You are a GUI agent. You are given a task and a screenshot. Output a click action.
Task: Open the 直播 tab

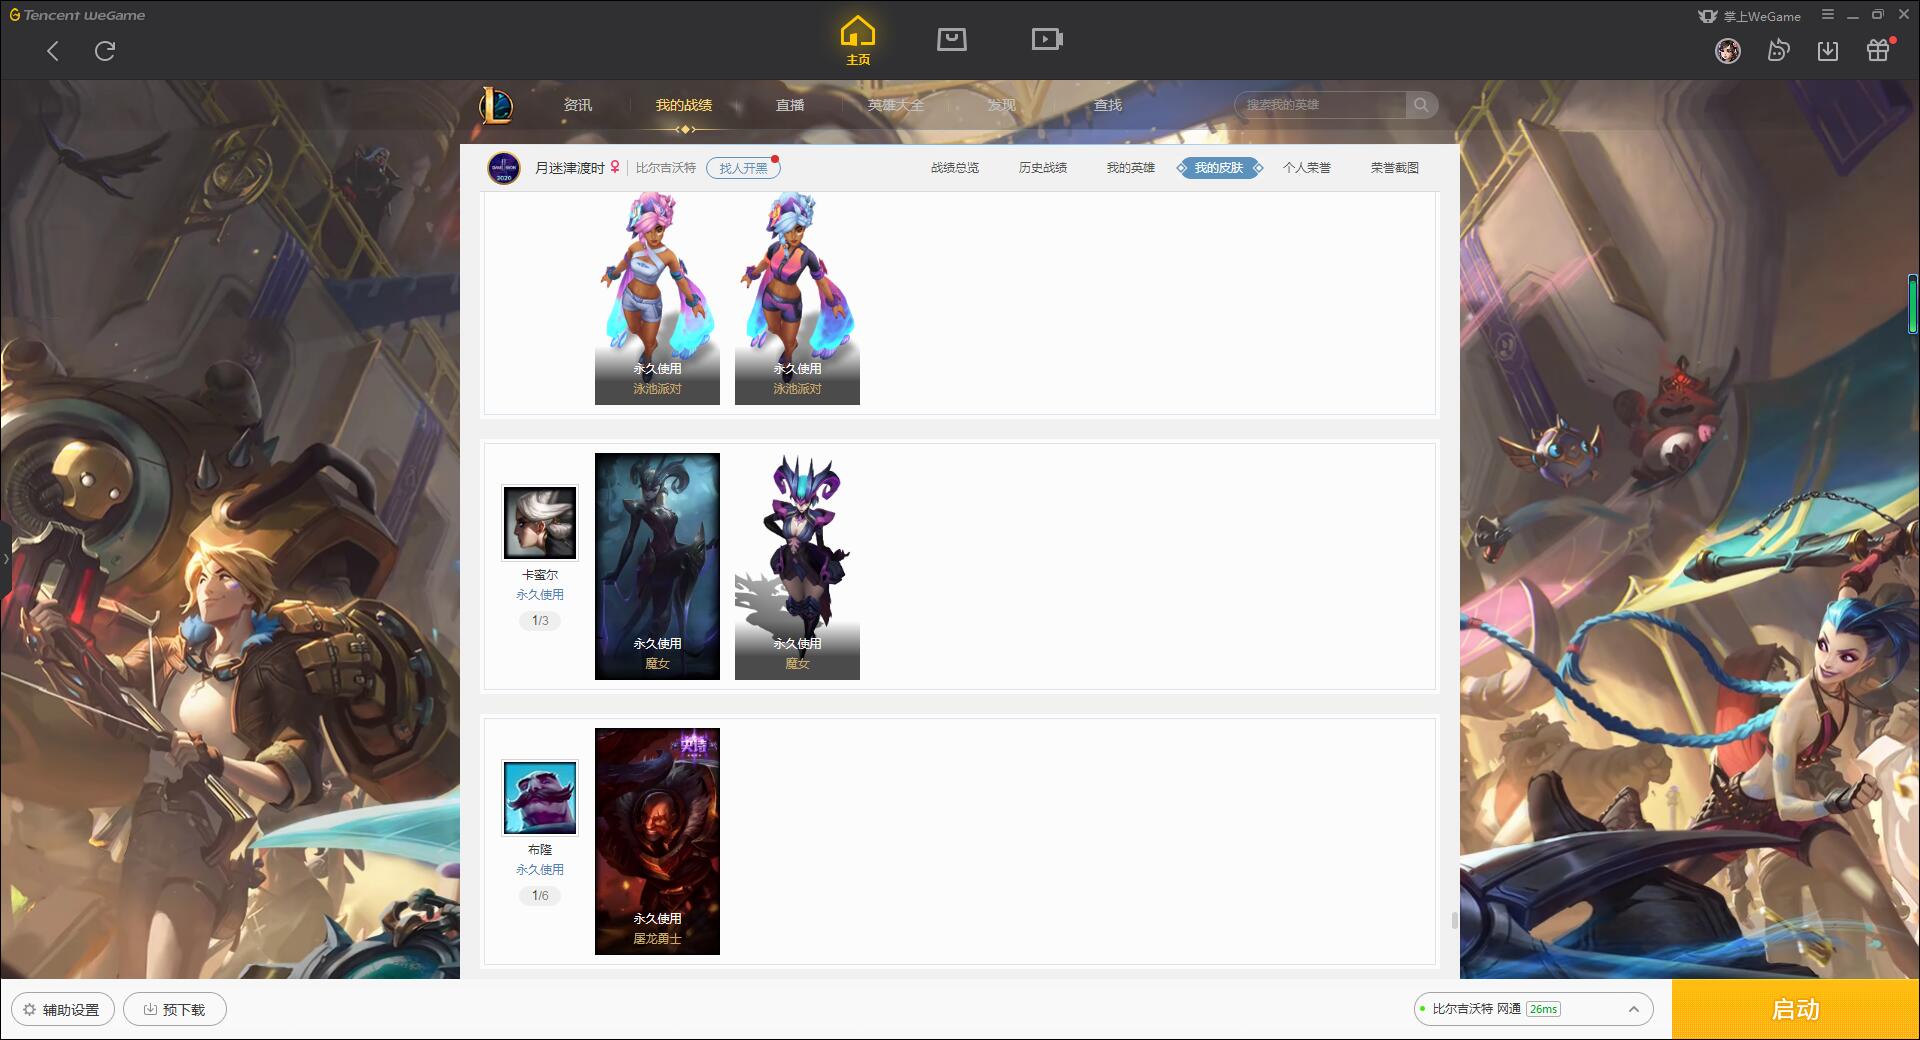pyautogui.click(x=790, y=105)
